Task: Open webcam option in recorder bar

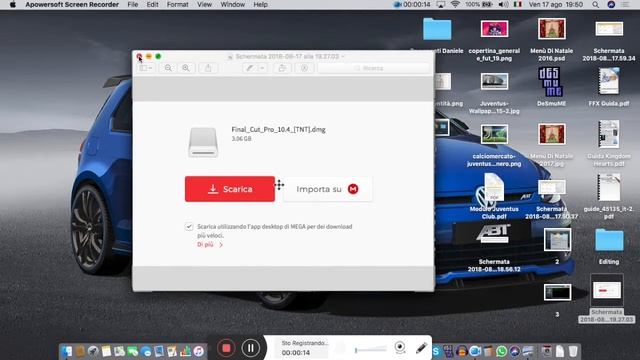Action: [400, 347]
